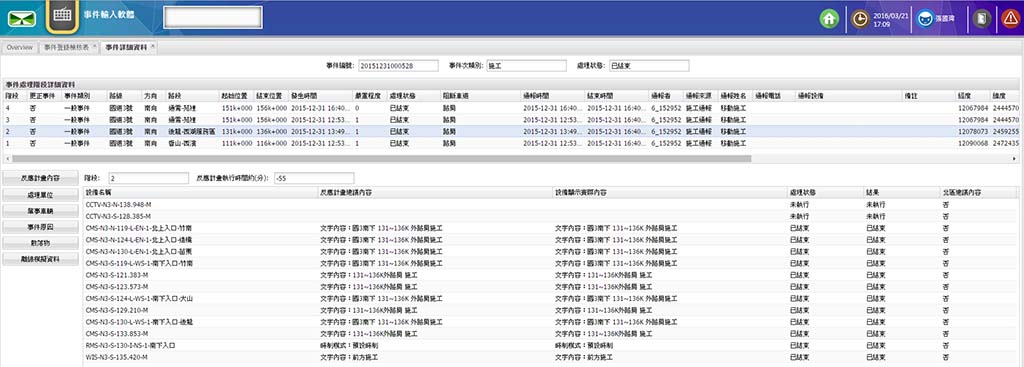Click the third left-panel button
The image size is (1024, 367).
click(x=40, y=211)
